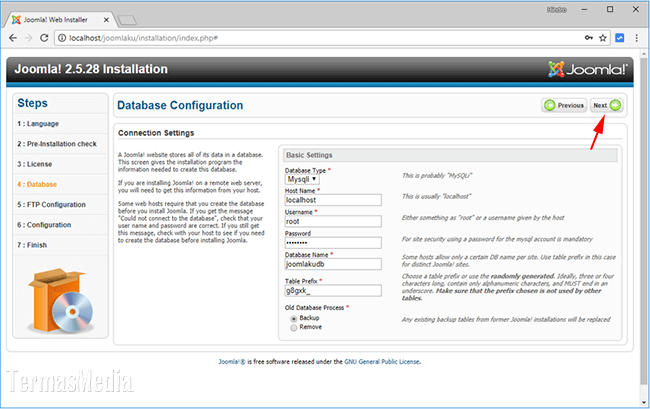Open Chrome's three-dot menu
The height and width of the screenshot is (409, 650).
tap(637, 38)
